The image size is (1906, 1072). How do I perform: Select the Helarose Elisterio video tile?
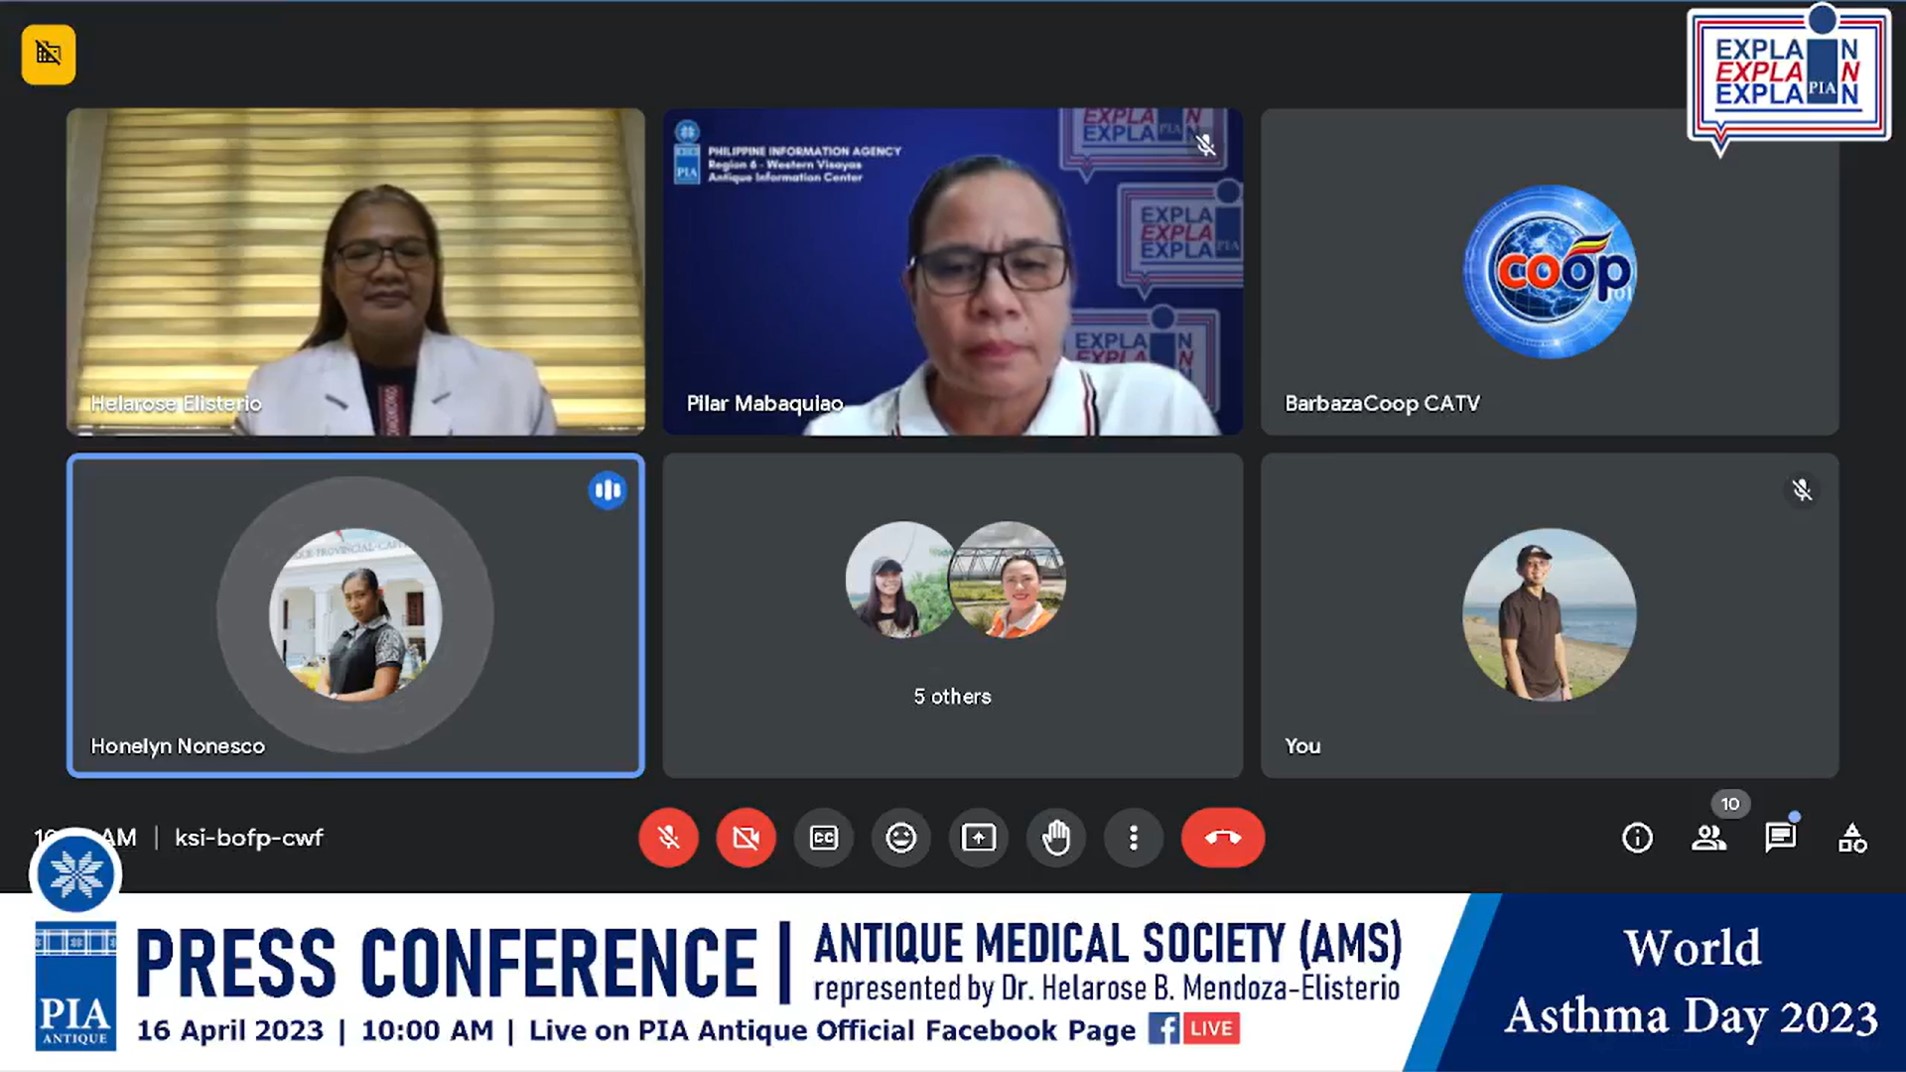(x=356, y=272)
